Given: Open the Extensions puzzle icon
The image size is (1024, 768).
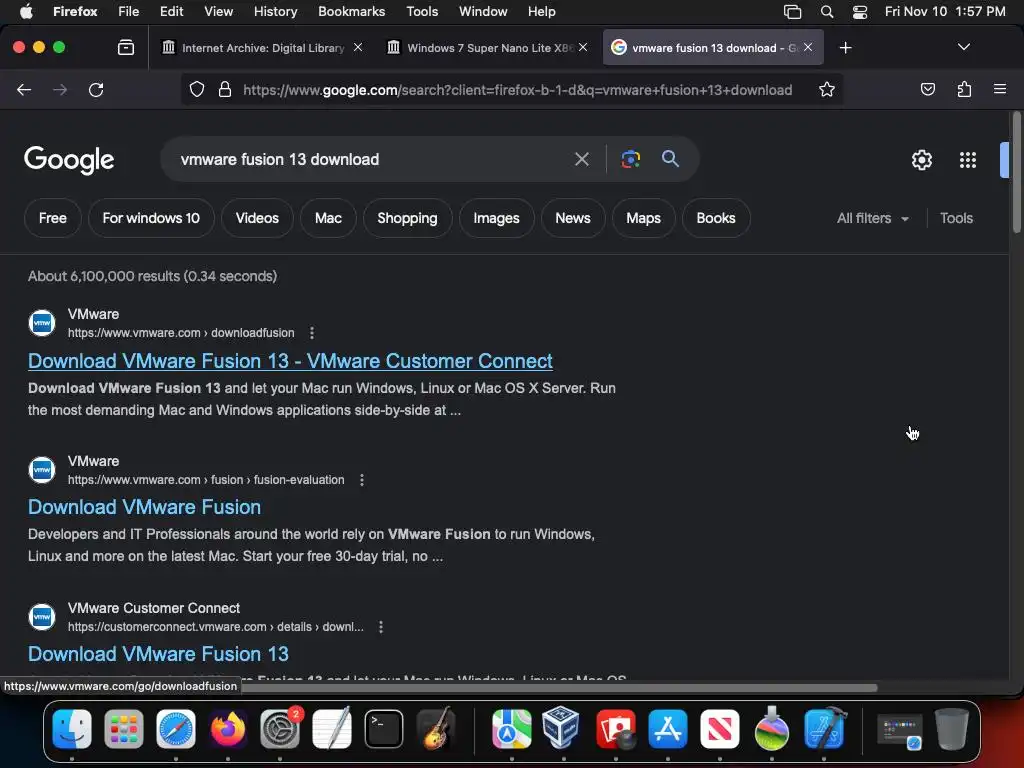Looking at the screenshot, I should click(x=964, y=89).
